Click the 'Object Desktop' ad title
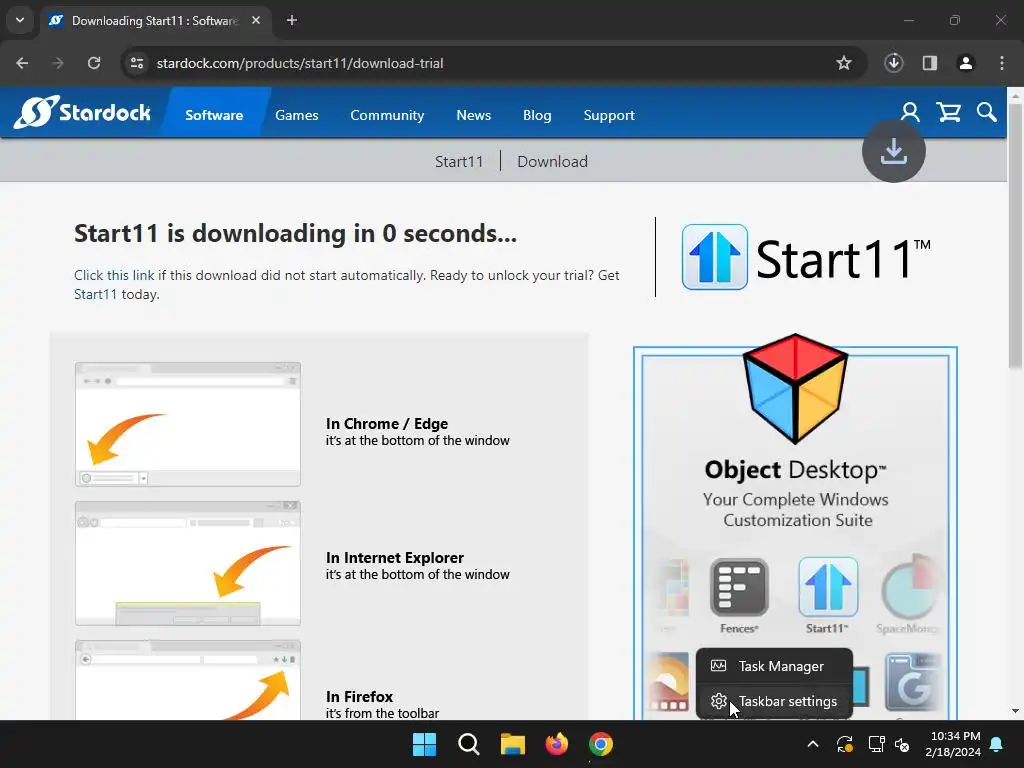 tap(795, 470)
